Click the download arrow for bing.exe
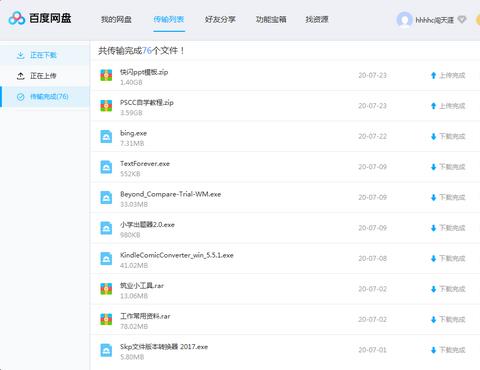Screen dimensions: 480x370 pyautogui.click(x=433, y=136)
